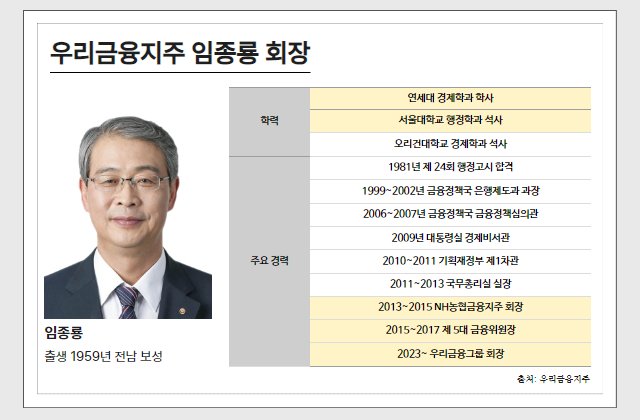Select the 서울대학교 행정학과 석사 row
Viewport: 640px width, 420px height.
click(x=450, y=121)
